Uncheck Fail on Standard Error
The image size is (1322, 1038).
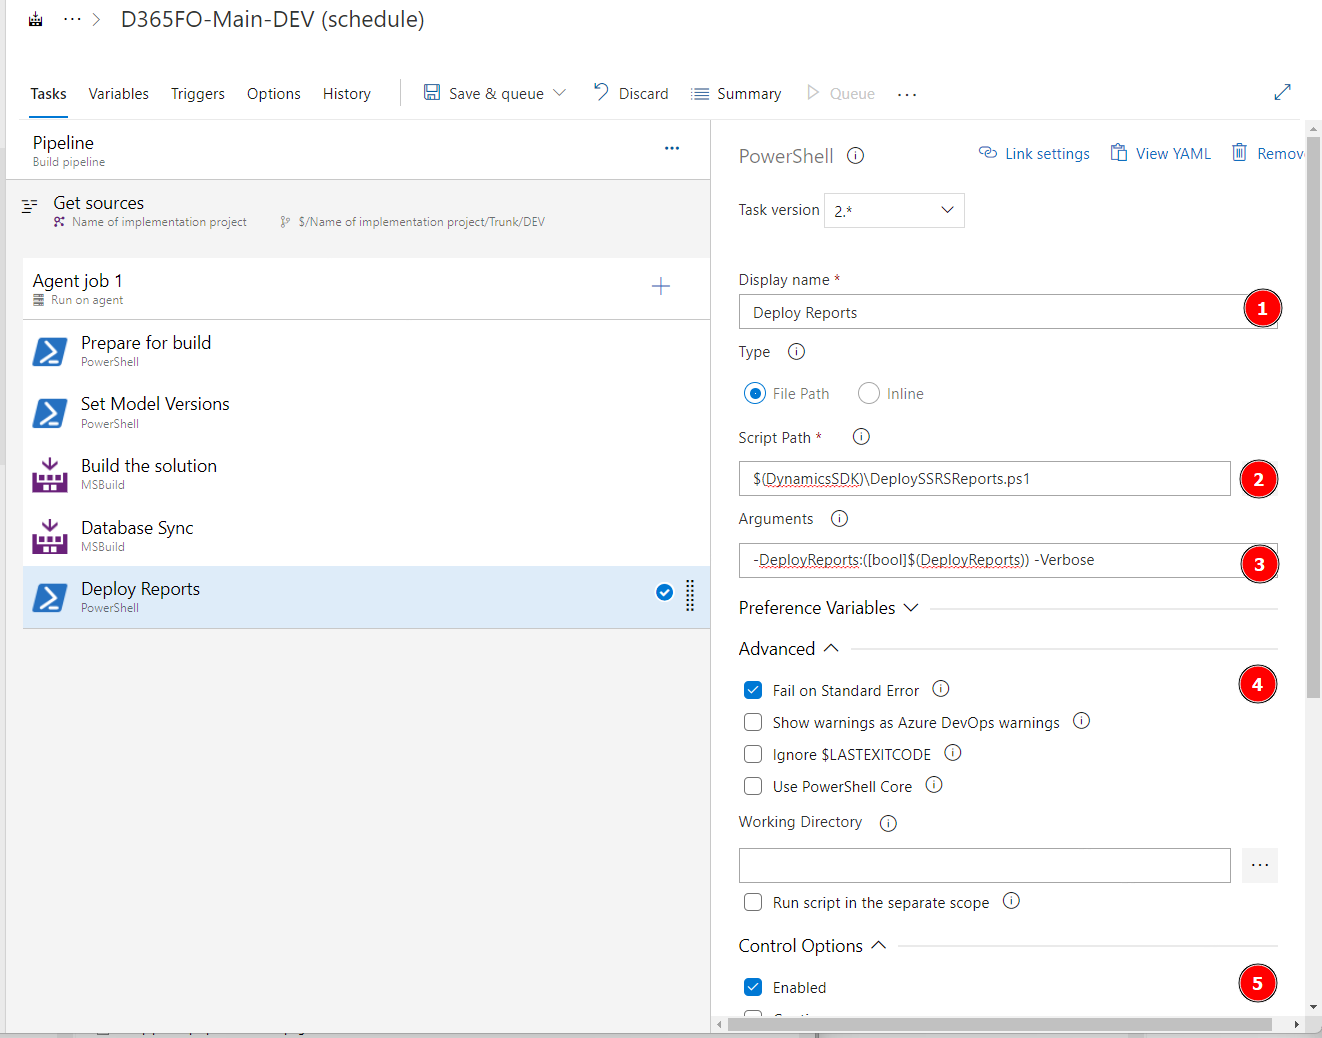point(753,690)
